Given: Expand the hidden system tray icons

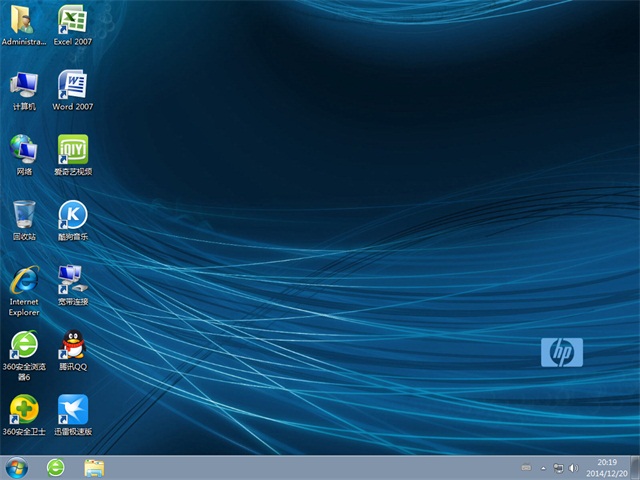Looking at the screenshot, I should 543,467.
